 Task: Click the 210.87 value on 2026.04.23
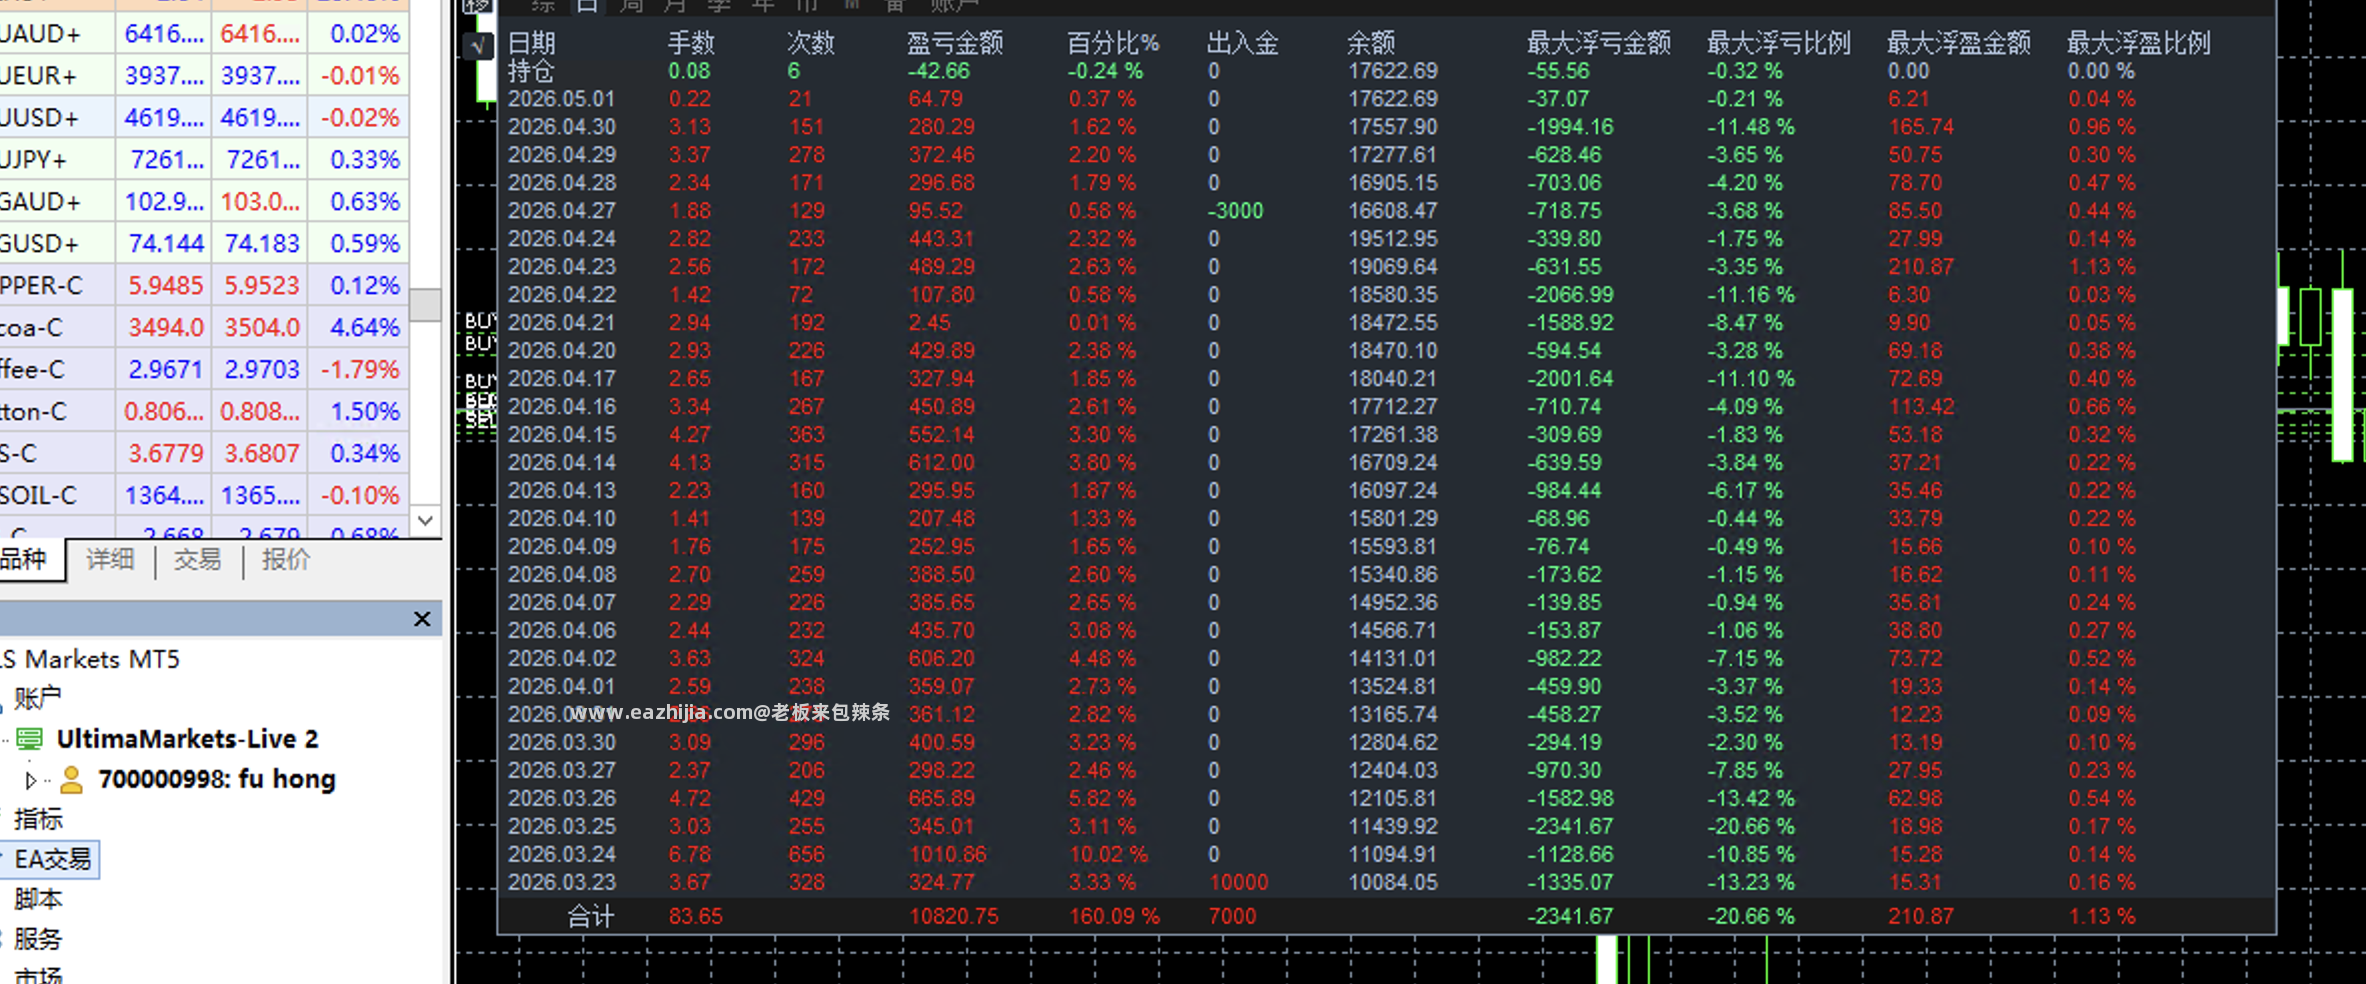[x=1920, y=267]
